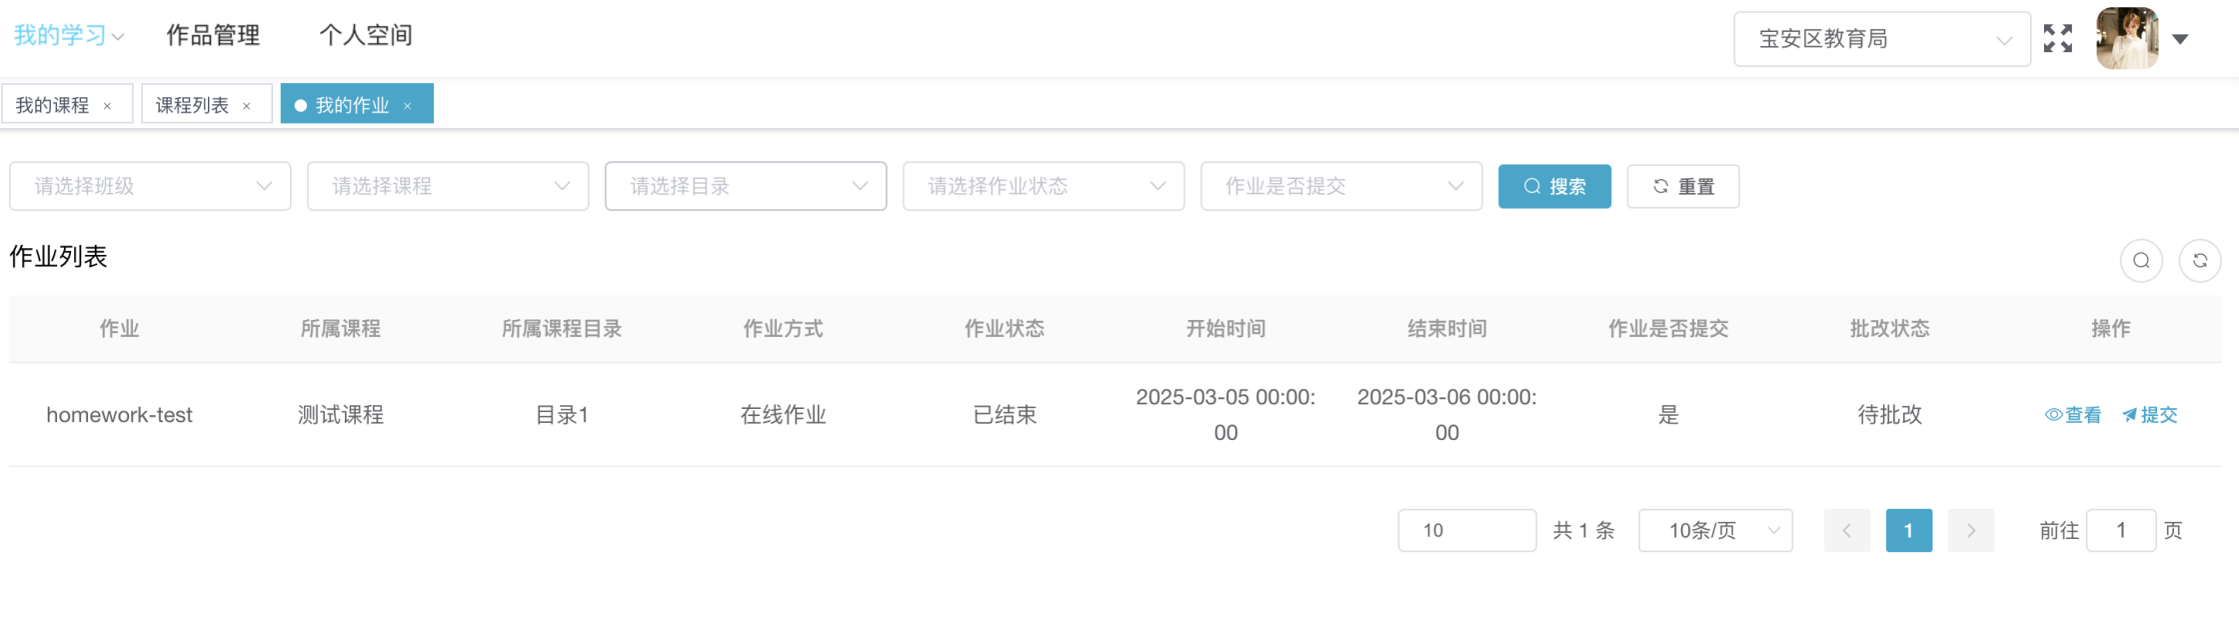The width and height of the screenshot is (2239, 637).
Task: Open the user menu caret arrow
Action: coord(2180,39)
